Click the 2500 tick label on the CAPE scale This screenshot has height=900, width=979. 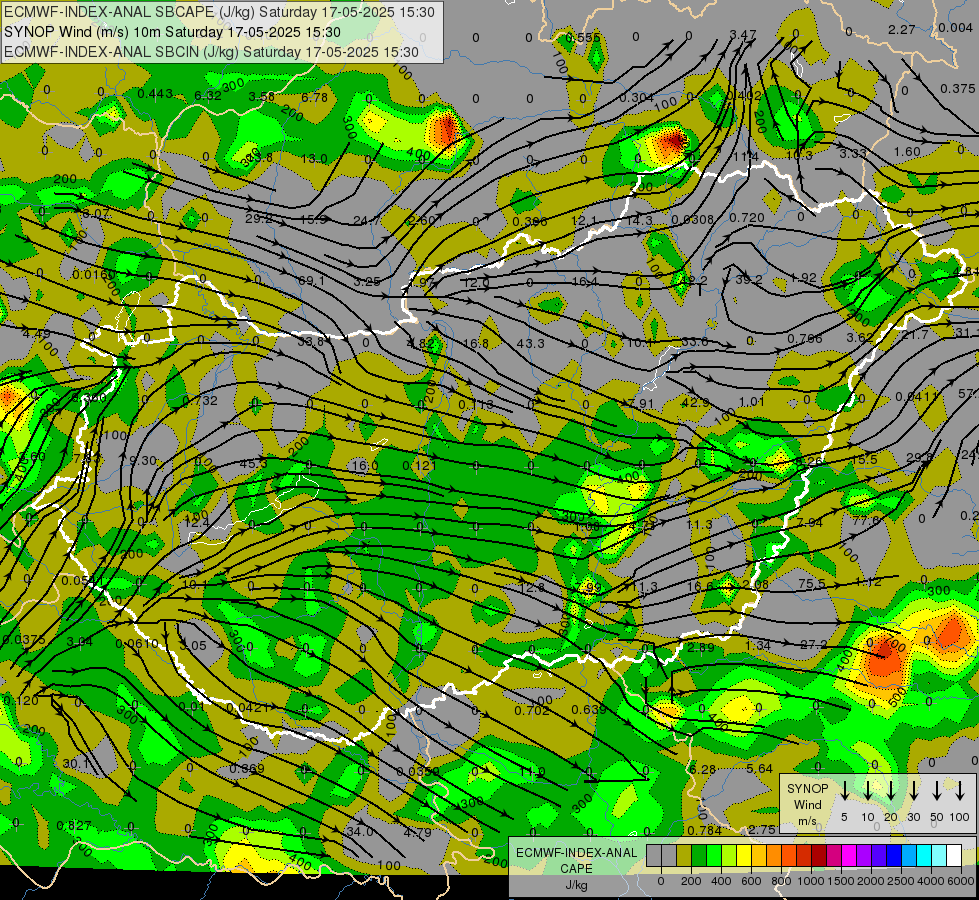coord(901,881)
